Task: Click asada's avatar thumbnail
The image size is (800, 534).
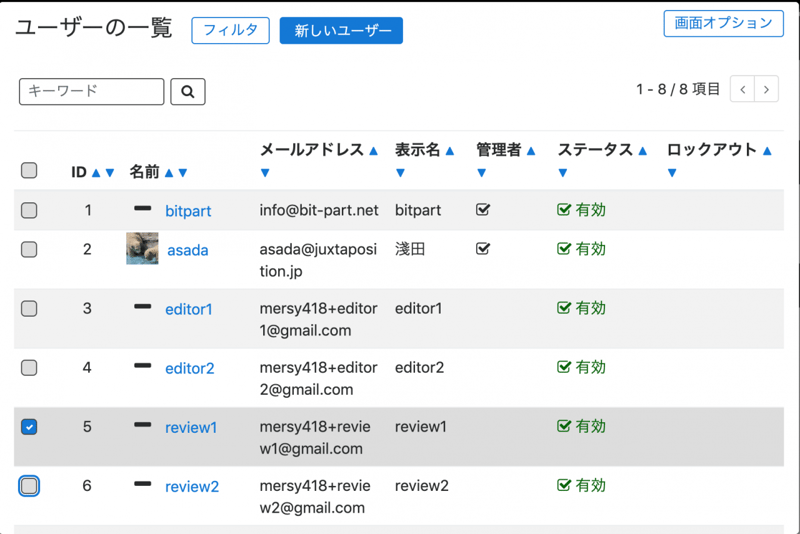Action: [x=142, y=249]
